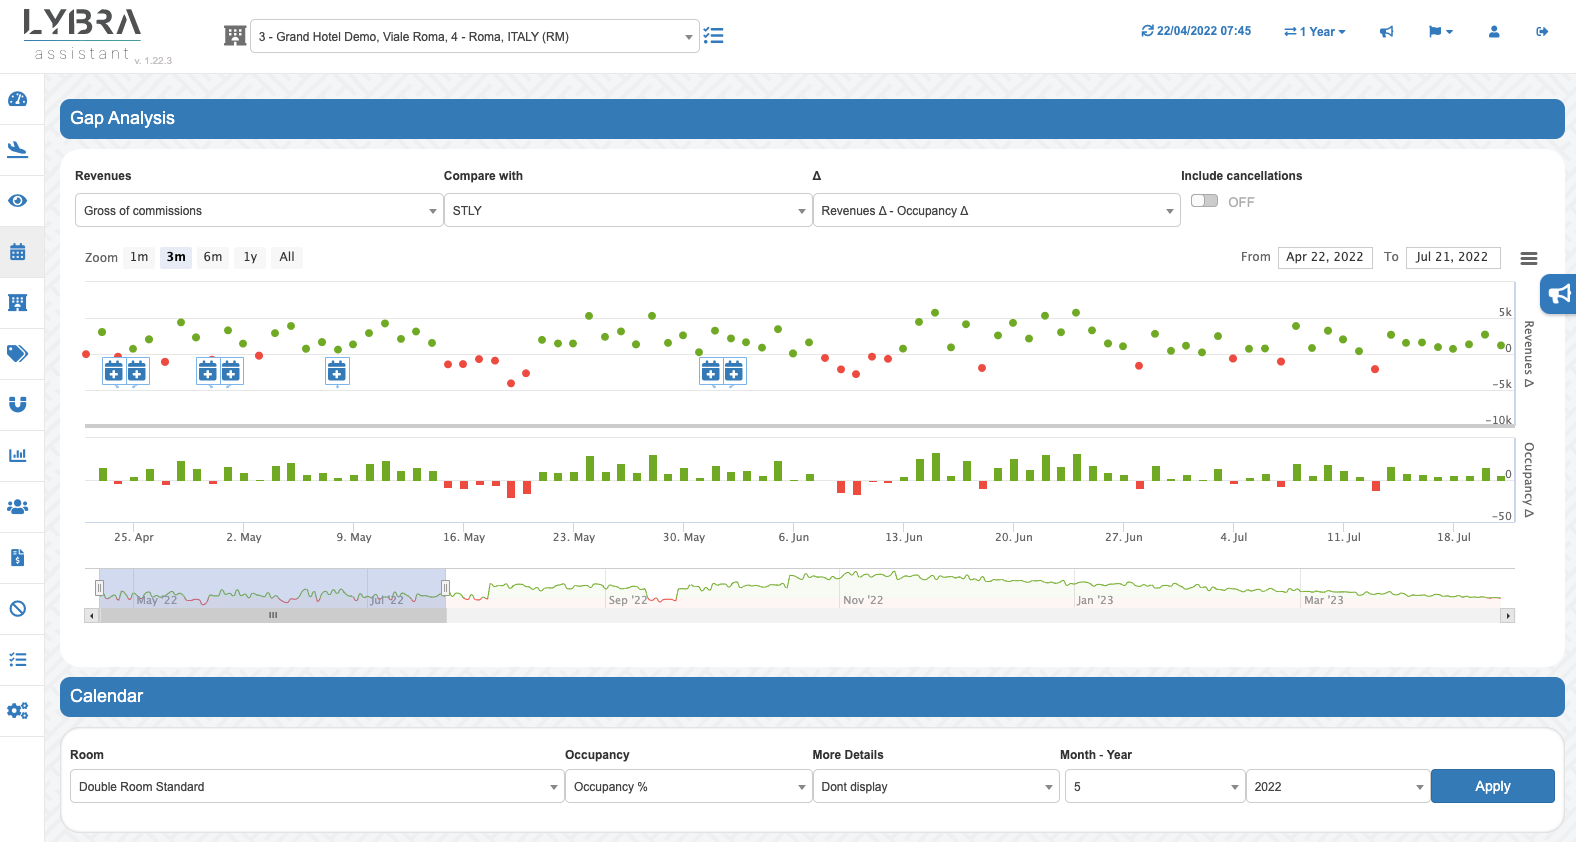This screenshot has height=842, width=1576.
Task: Click the megaphone announcements icon in header
Action: [1387, 32]
